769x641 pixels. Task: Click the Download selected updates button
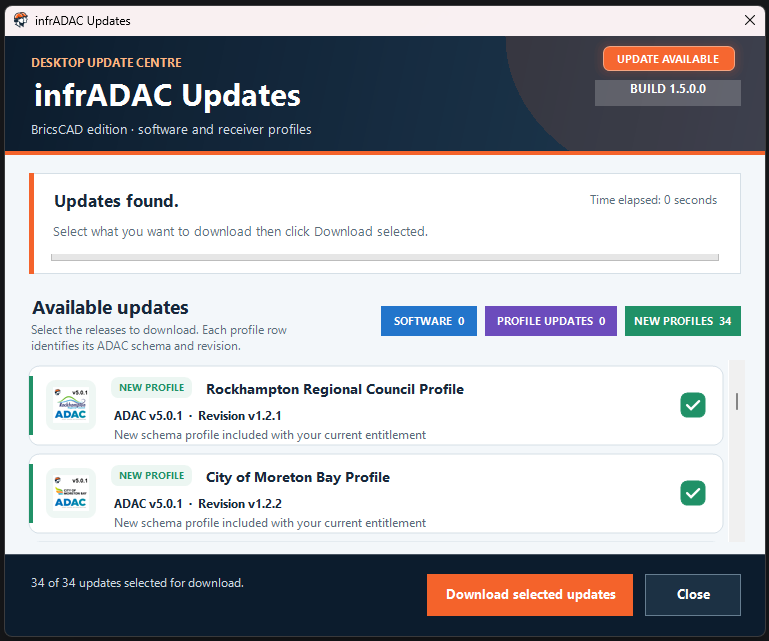click(x=530, y=594)
